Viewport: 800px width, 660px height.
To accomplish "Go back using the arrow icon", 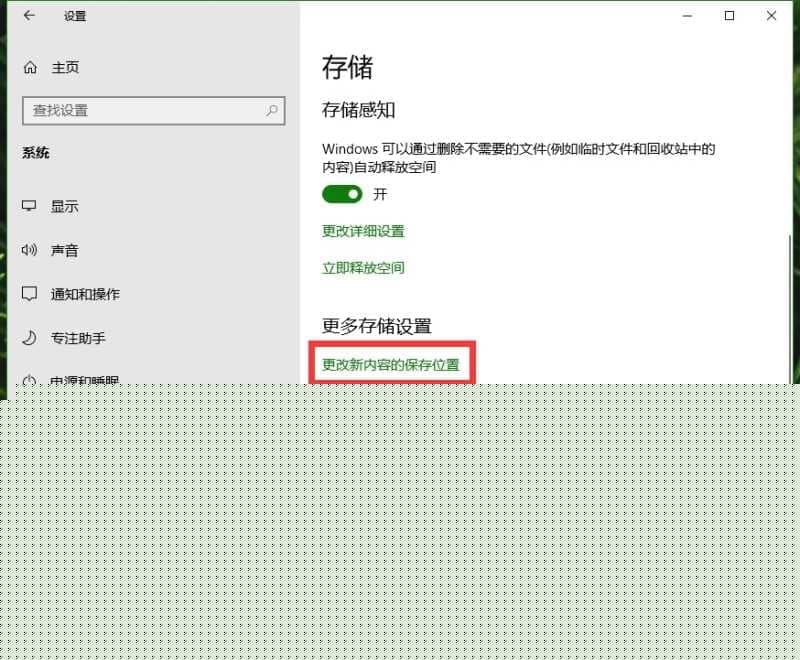I will [29, 16].
